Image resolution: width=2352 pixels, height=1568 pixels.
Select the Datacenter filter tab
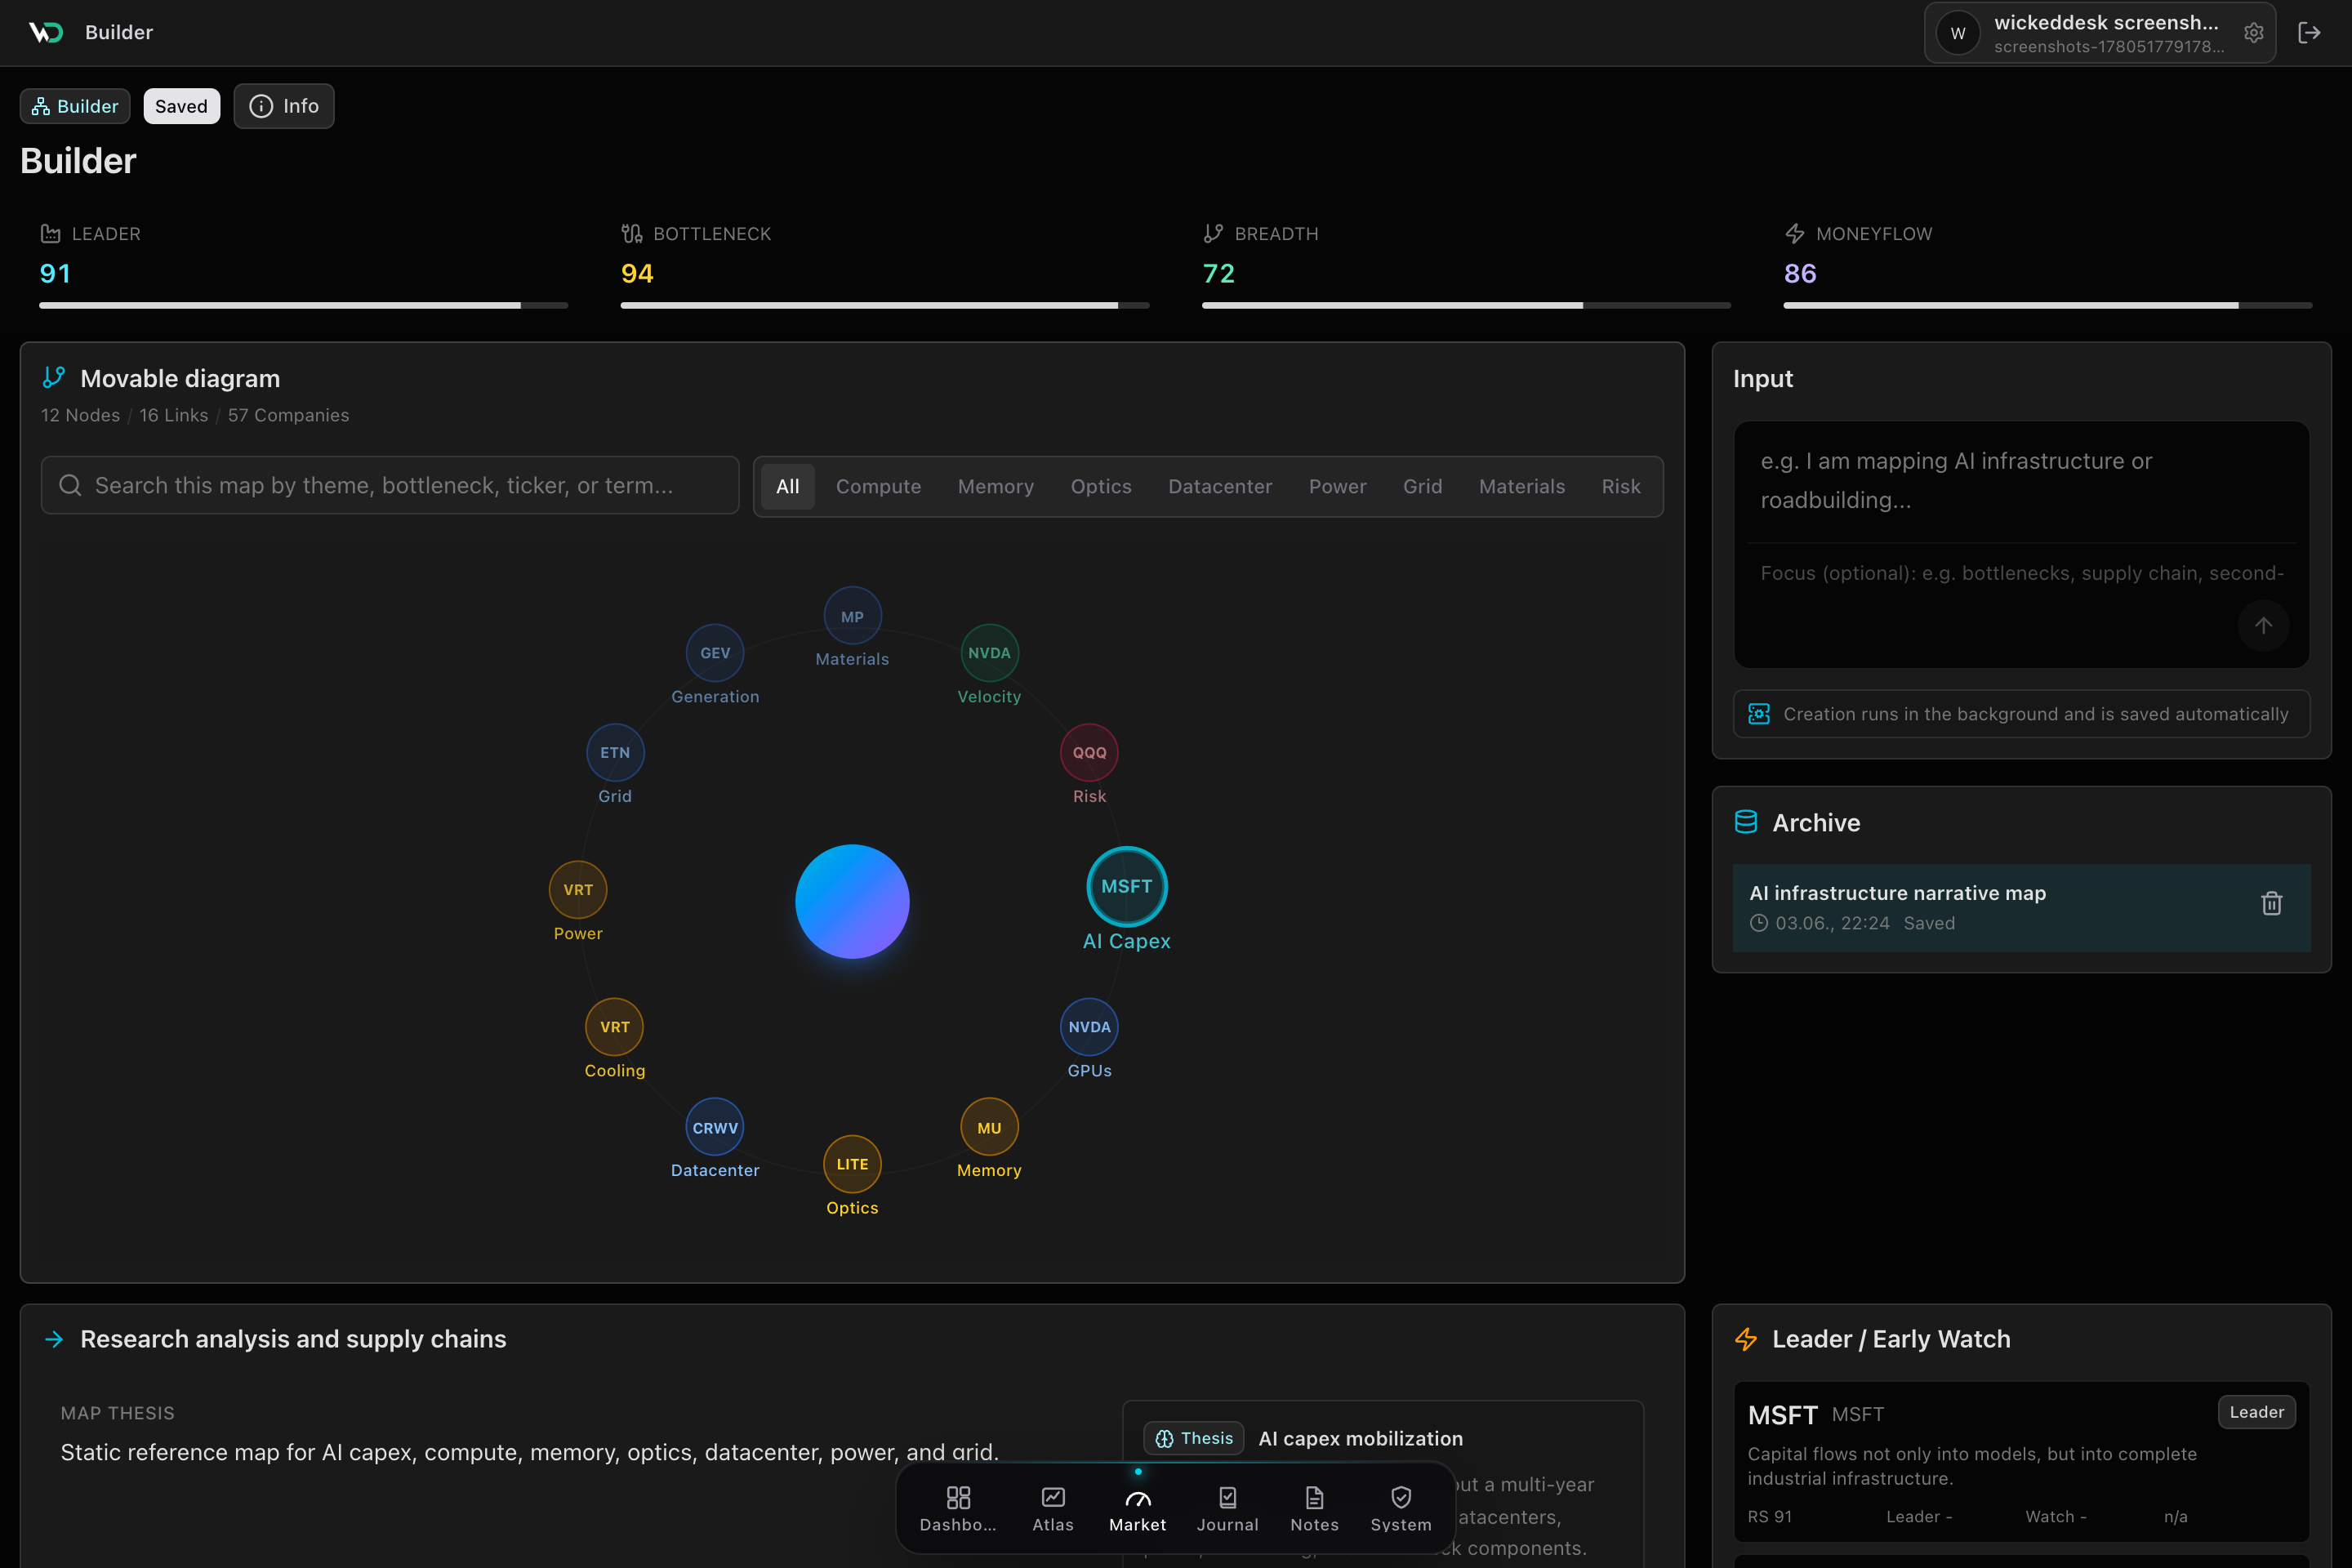point(1220,486)
